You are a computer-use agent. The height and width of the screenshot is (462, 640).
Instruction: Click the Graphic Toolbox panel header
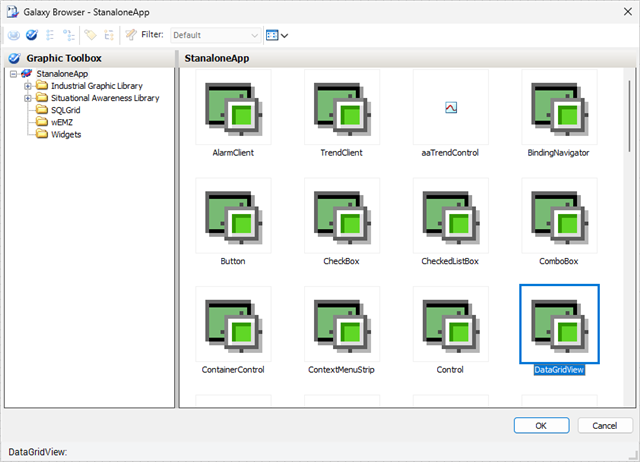point(89,58)
